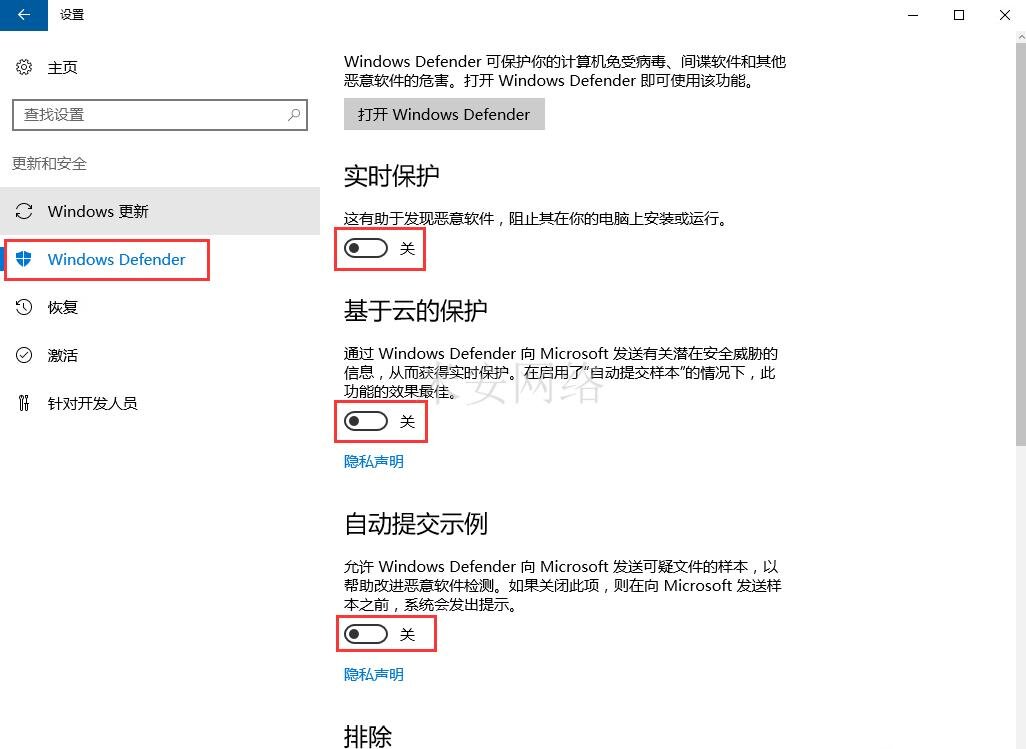The height and width of the screenshot is (749, 1026).
Task: Click the 打开 Windows Defender button
Action: (444, 114)
